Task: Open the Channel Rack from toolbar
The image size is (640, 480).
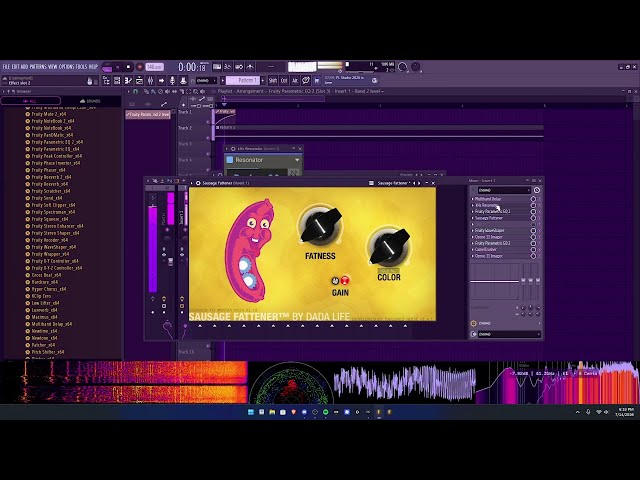Action: [117, 80]
